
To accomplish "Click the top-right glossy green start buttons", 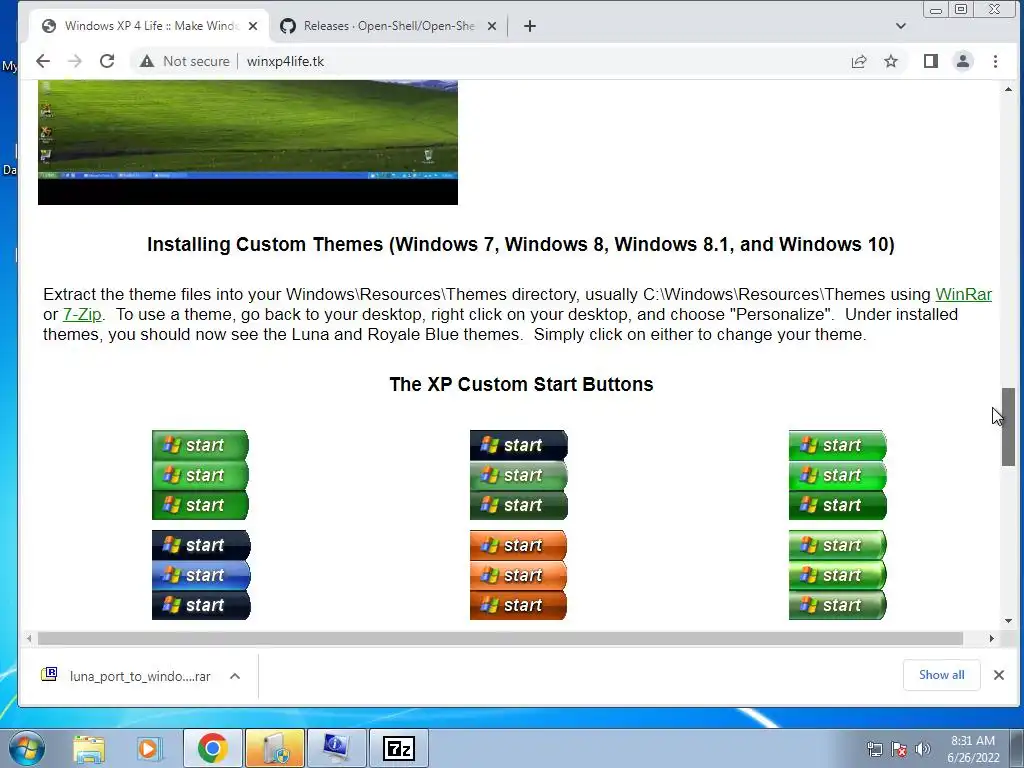I will tap(837, 475).
